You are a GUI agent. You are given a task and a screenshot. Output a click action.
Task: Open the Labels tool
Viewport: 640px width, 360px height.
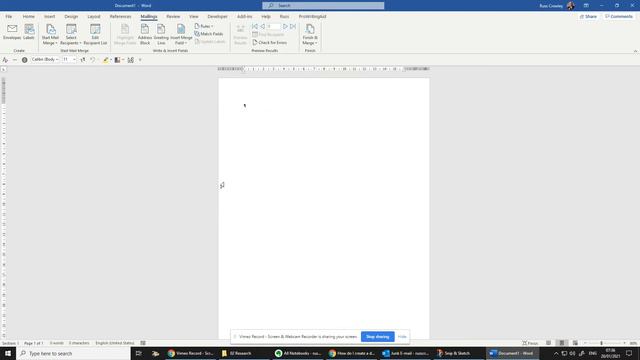[x=29, y=32]
